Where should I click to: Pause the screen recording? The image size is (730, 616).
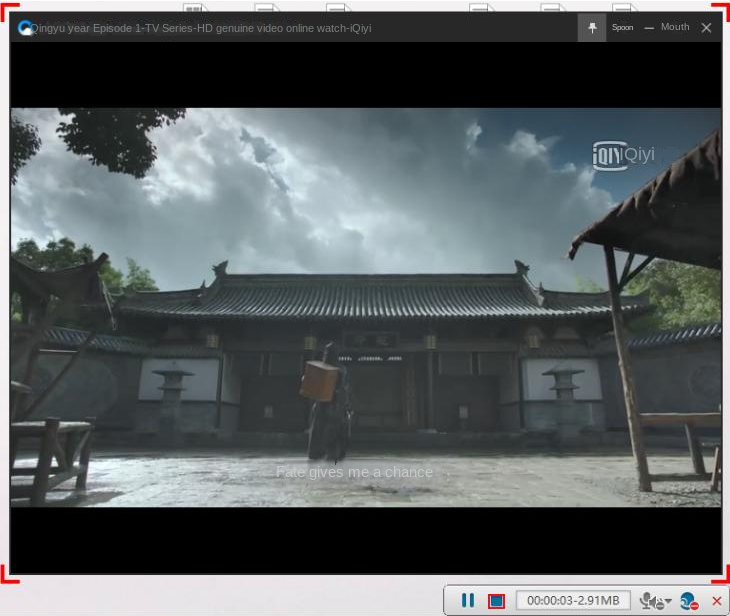point(467,600)
